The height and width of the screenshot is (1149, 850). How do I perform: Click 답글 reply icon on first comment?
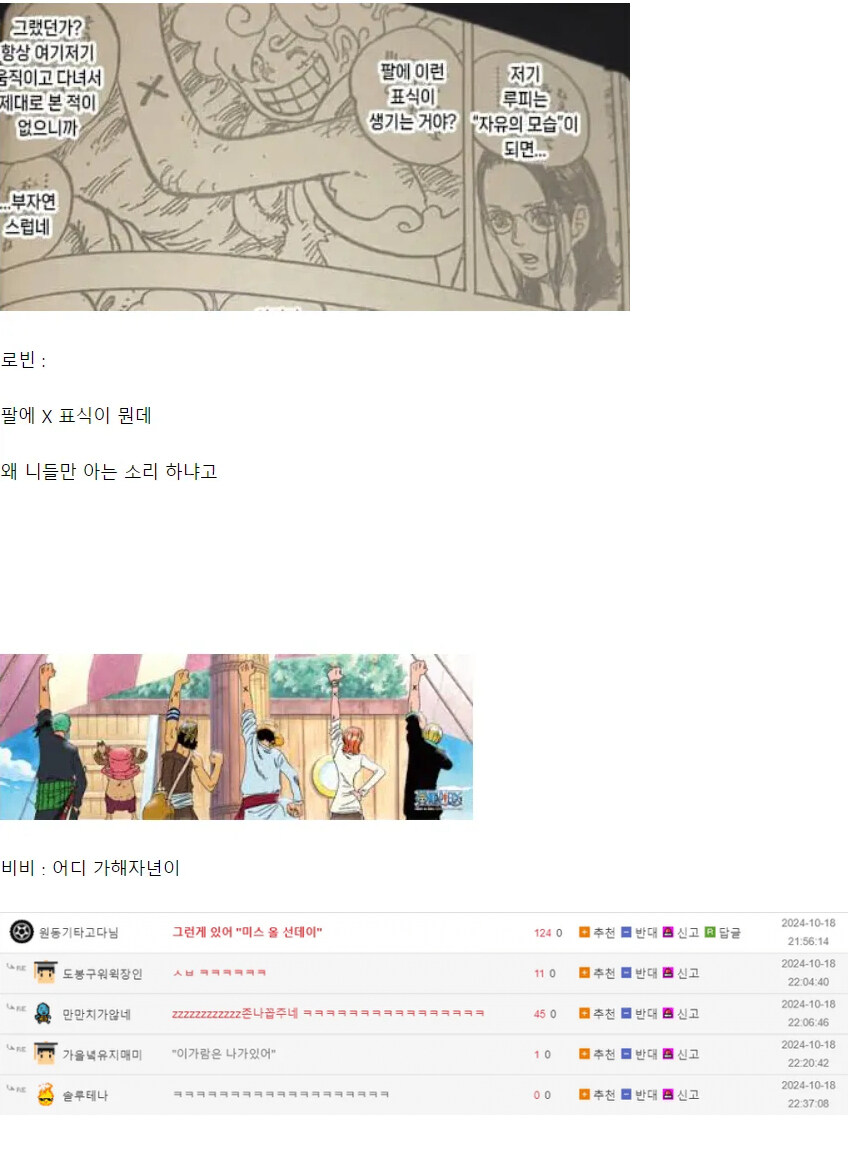722,932
